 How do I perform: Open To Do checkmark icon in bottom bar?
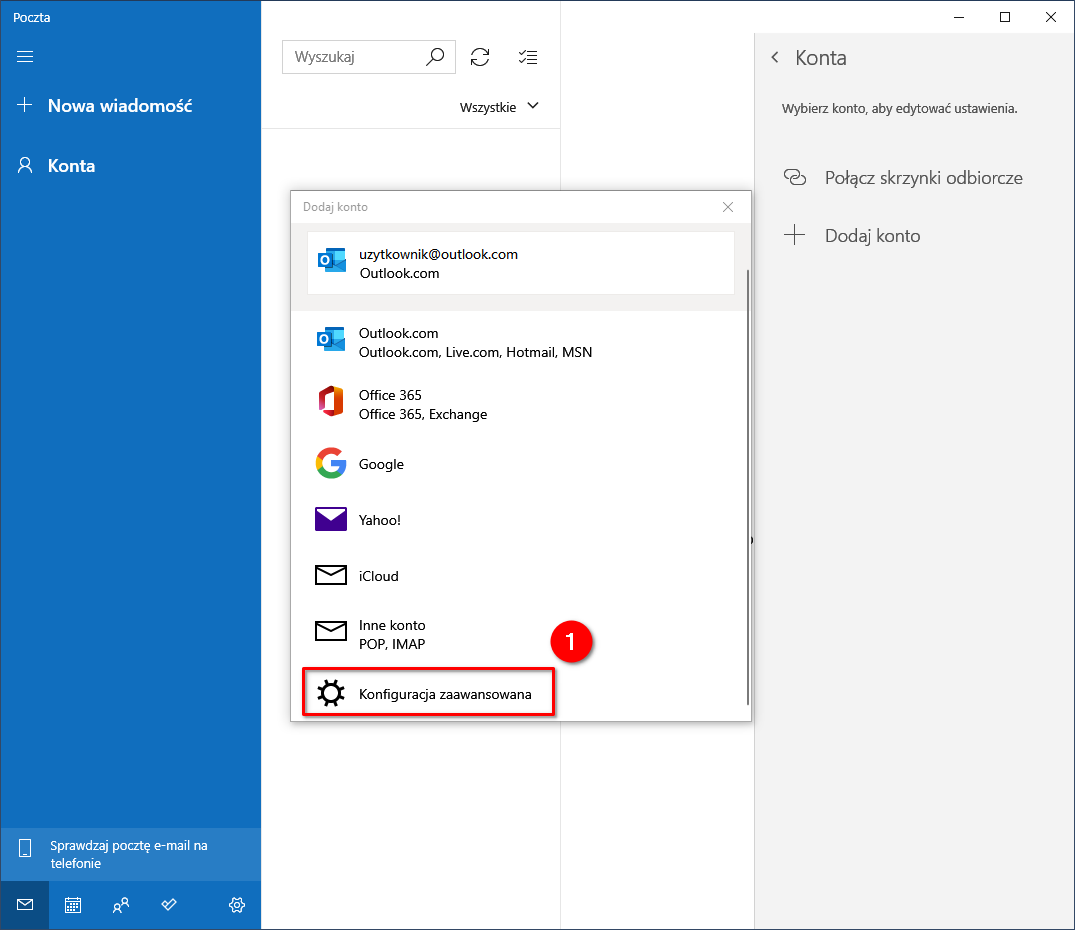tap(169, 905)
